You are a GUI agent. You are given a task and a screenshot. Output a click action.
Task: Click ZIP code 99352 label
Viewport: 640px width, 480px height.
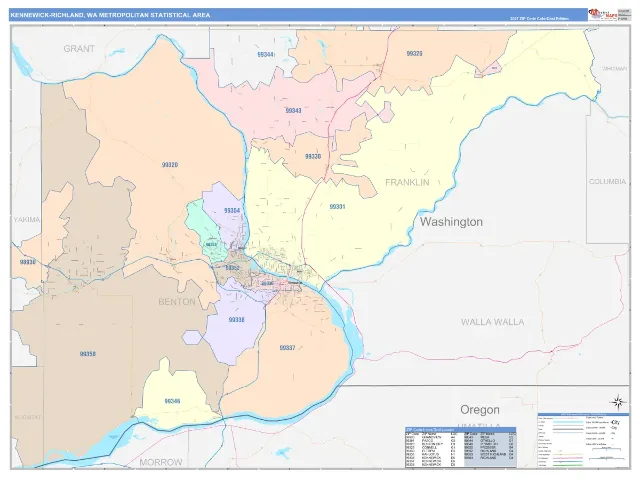pyautogui.click(x=232, y=268)
